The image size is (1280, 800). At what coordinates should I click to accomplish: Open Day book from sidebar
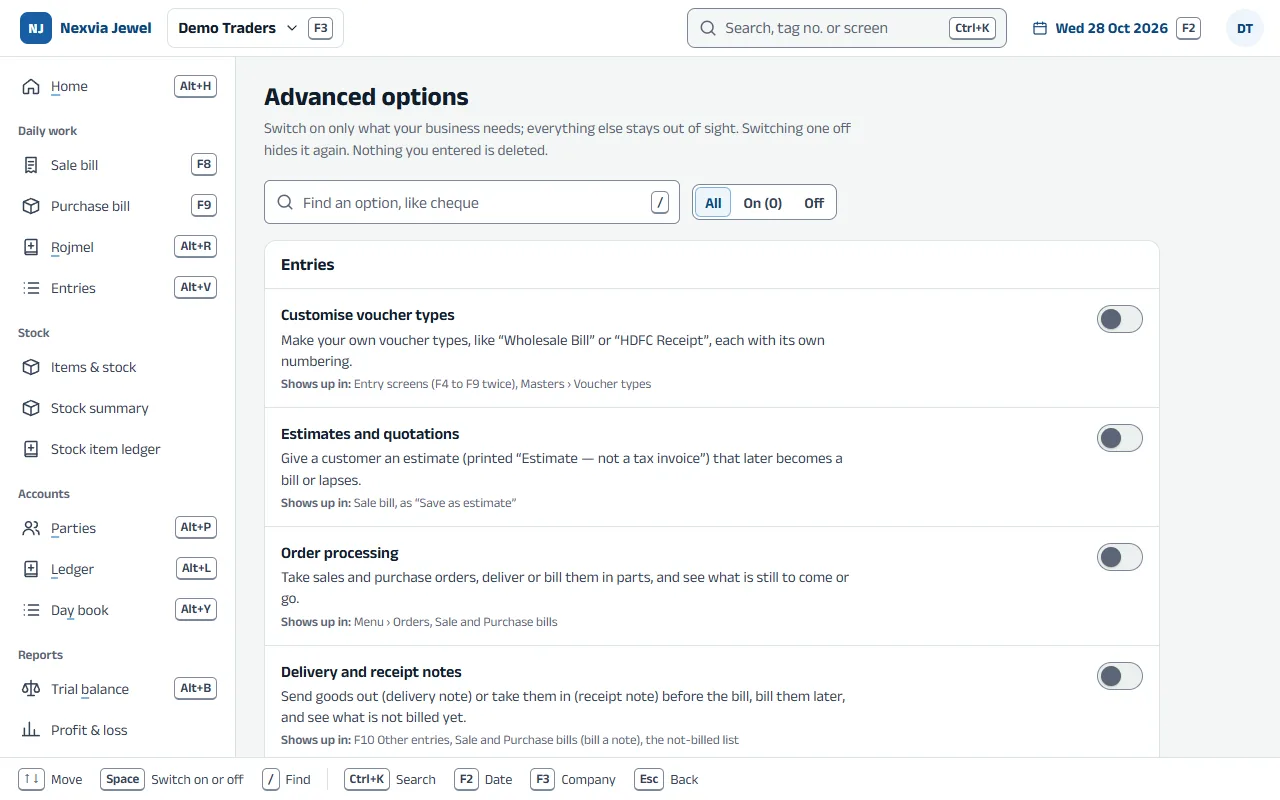click(118, 610)
